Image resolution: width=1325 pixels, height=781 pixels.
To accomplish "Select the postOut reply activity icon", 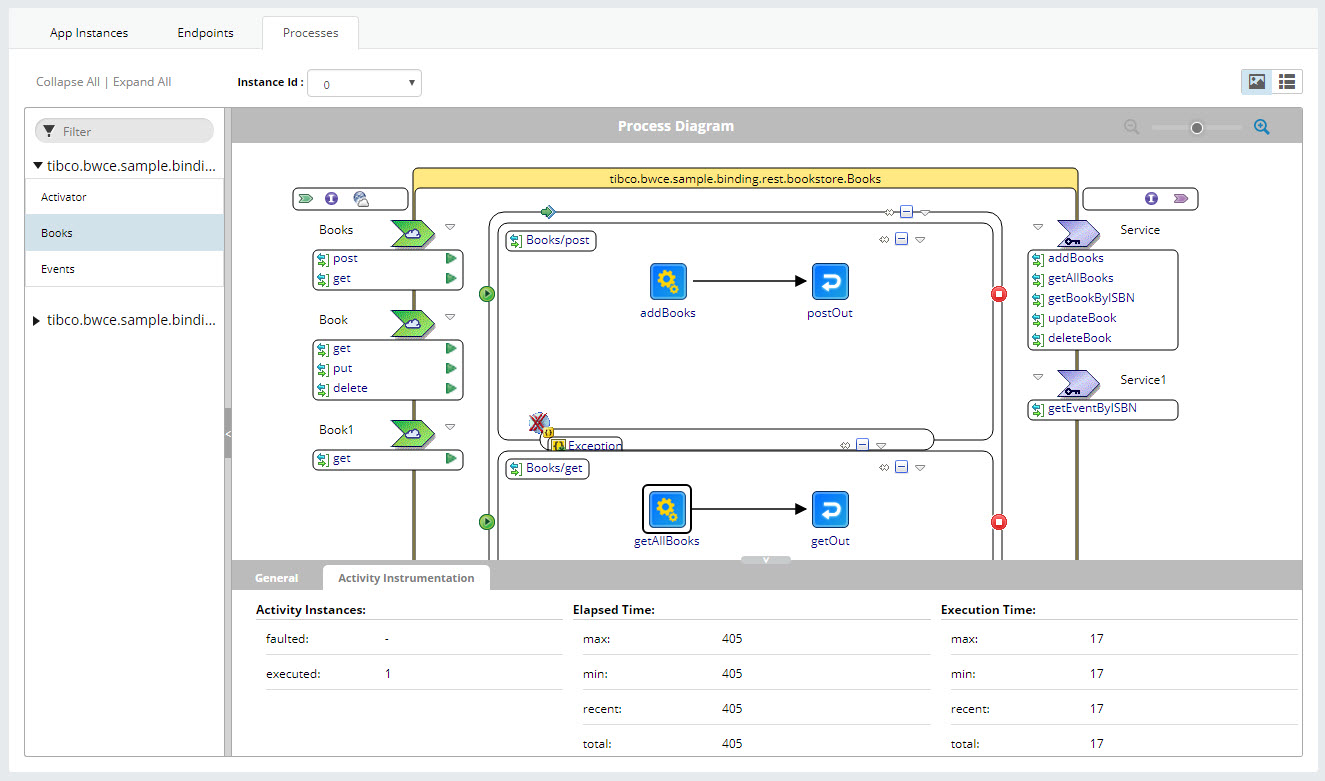I will pos(830,282).
